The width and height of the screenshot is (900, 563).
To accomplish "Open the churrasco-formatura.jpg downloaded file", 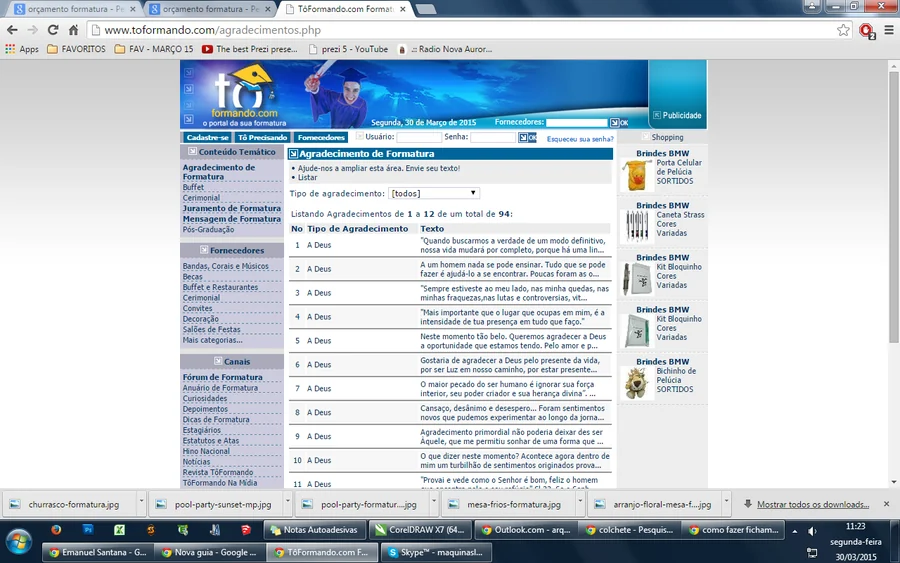I will point(70,504).
